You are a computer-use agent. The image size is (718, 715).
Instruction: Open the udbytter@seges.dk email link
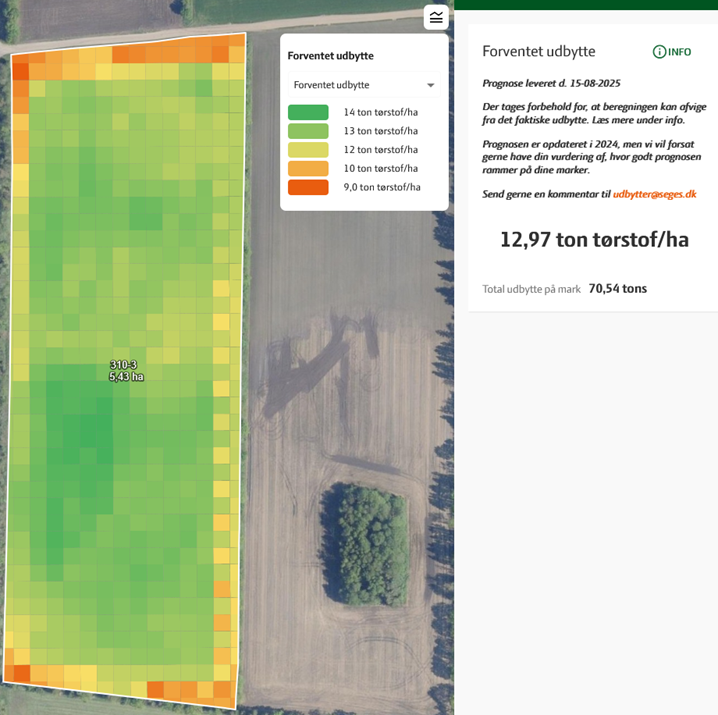654,194
